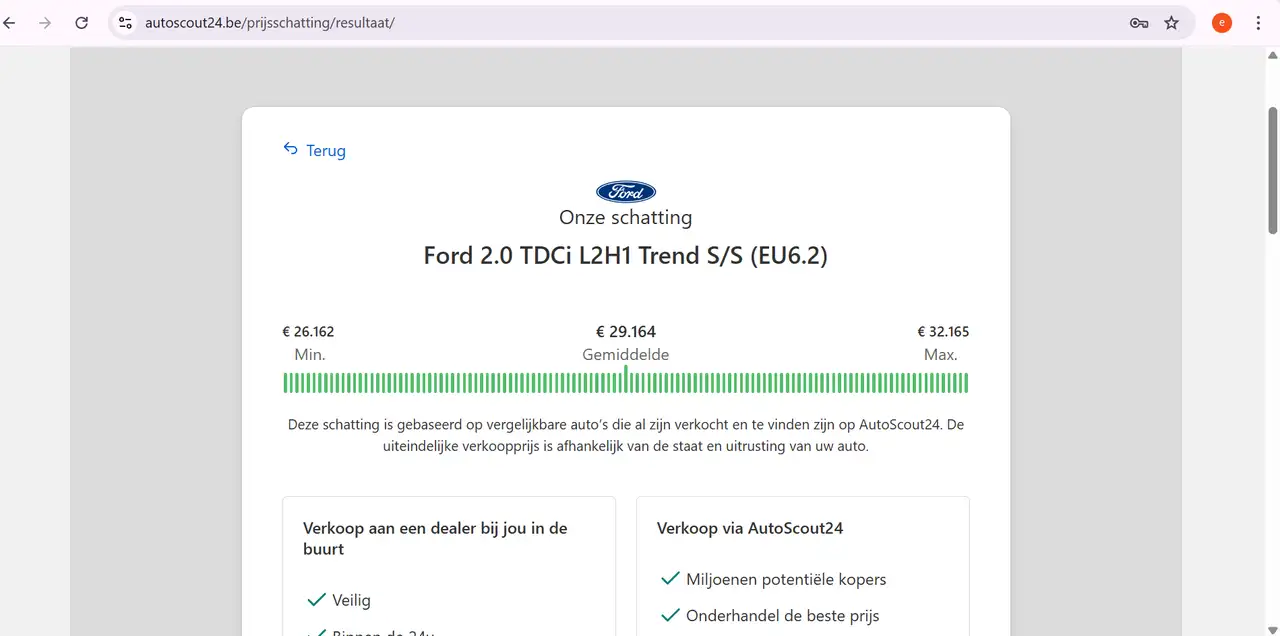
Task: Open the Chrome three-dot menu
Action: coord(1258,23)
